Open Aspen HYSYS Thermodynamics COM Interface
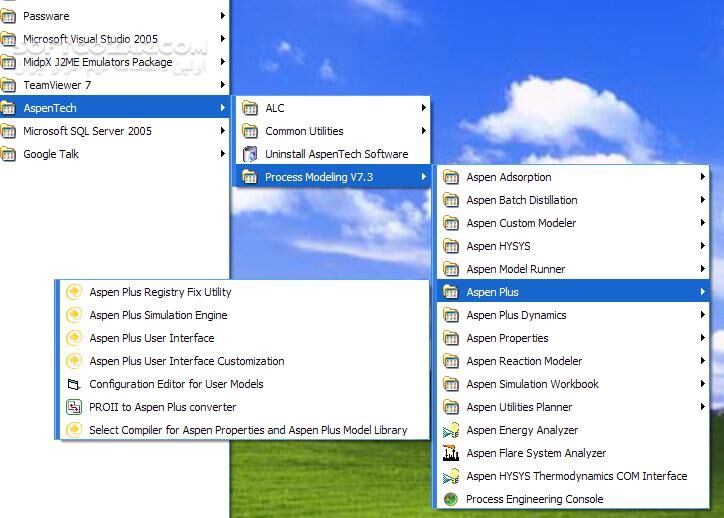Viewport: 724px width, 518px height. (576, 476)
